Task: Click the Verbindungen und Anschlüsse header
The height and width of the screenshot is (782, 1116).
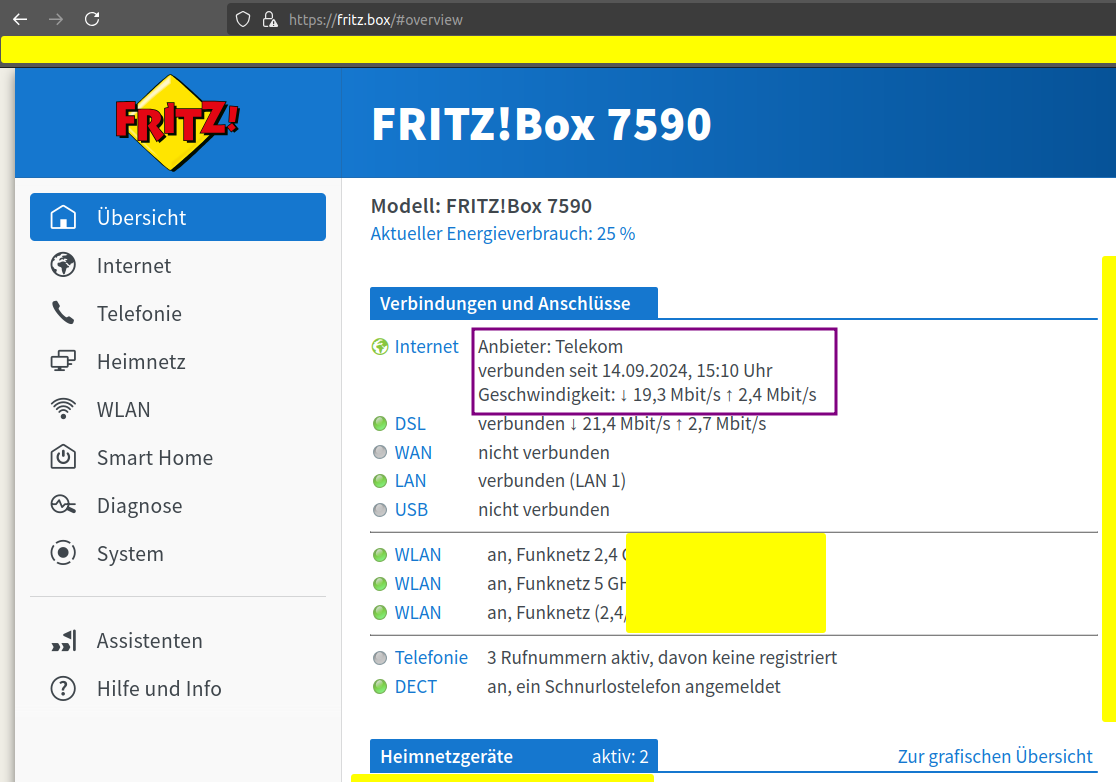Action: click(514, 303)
